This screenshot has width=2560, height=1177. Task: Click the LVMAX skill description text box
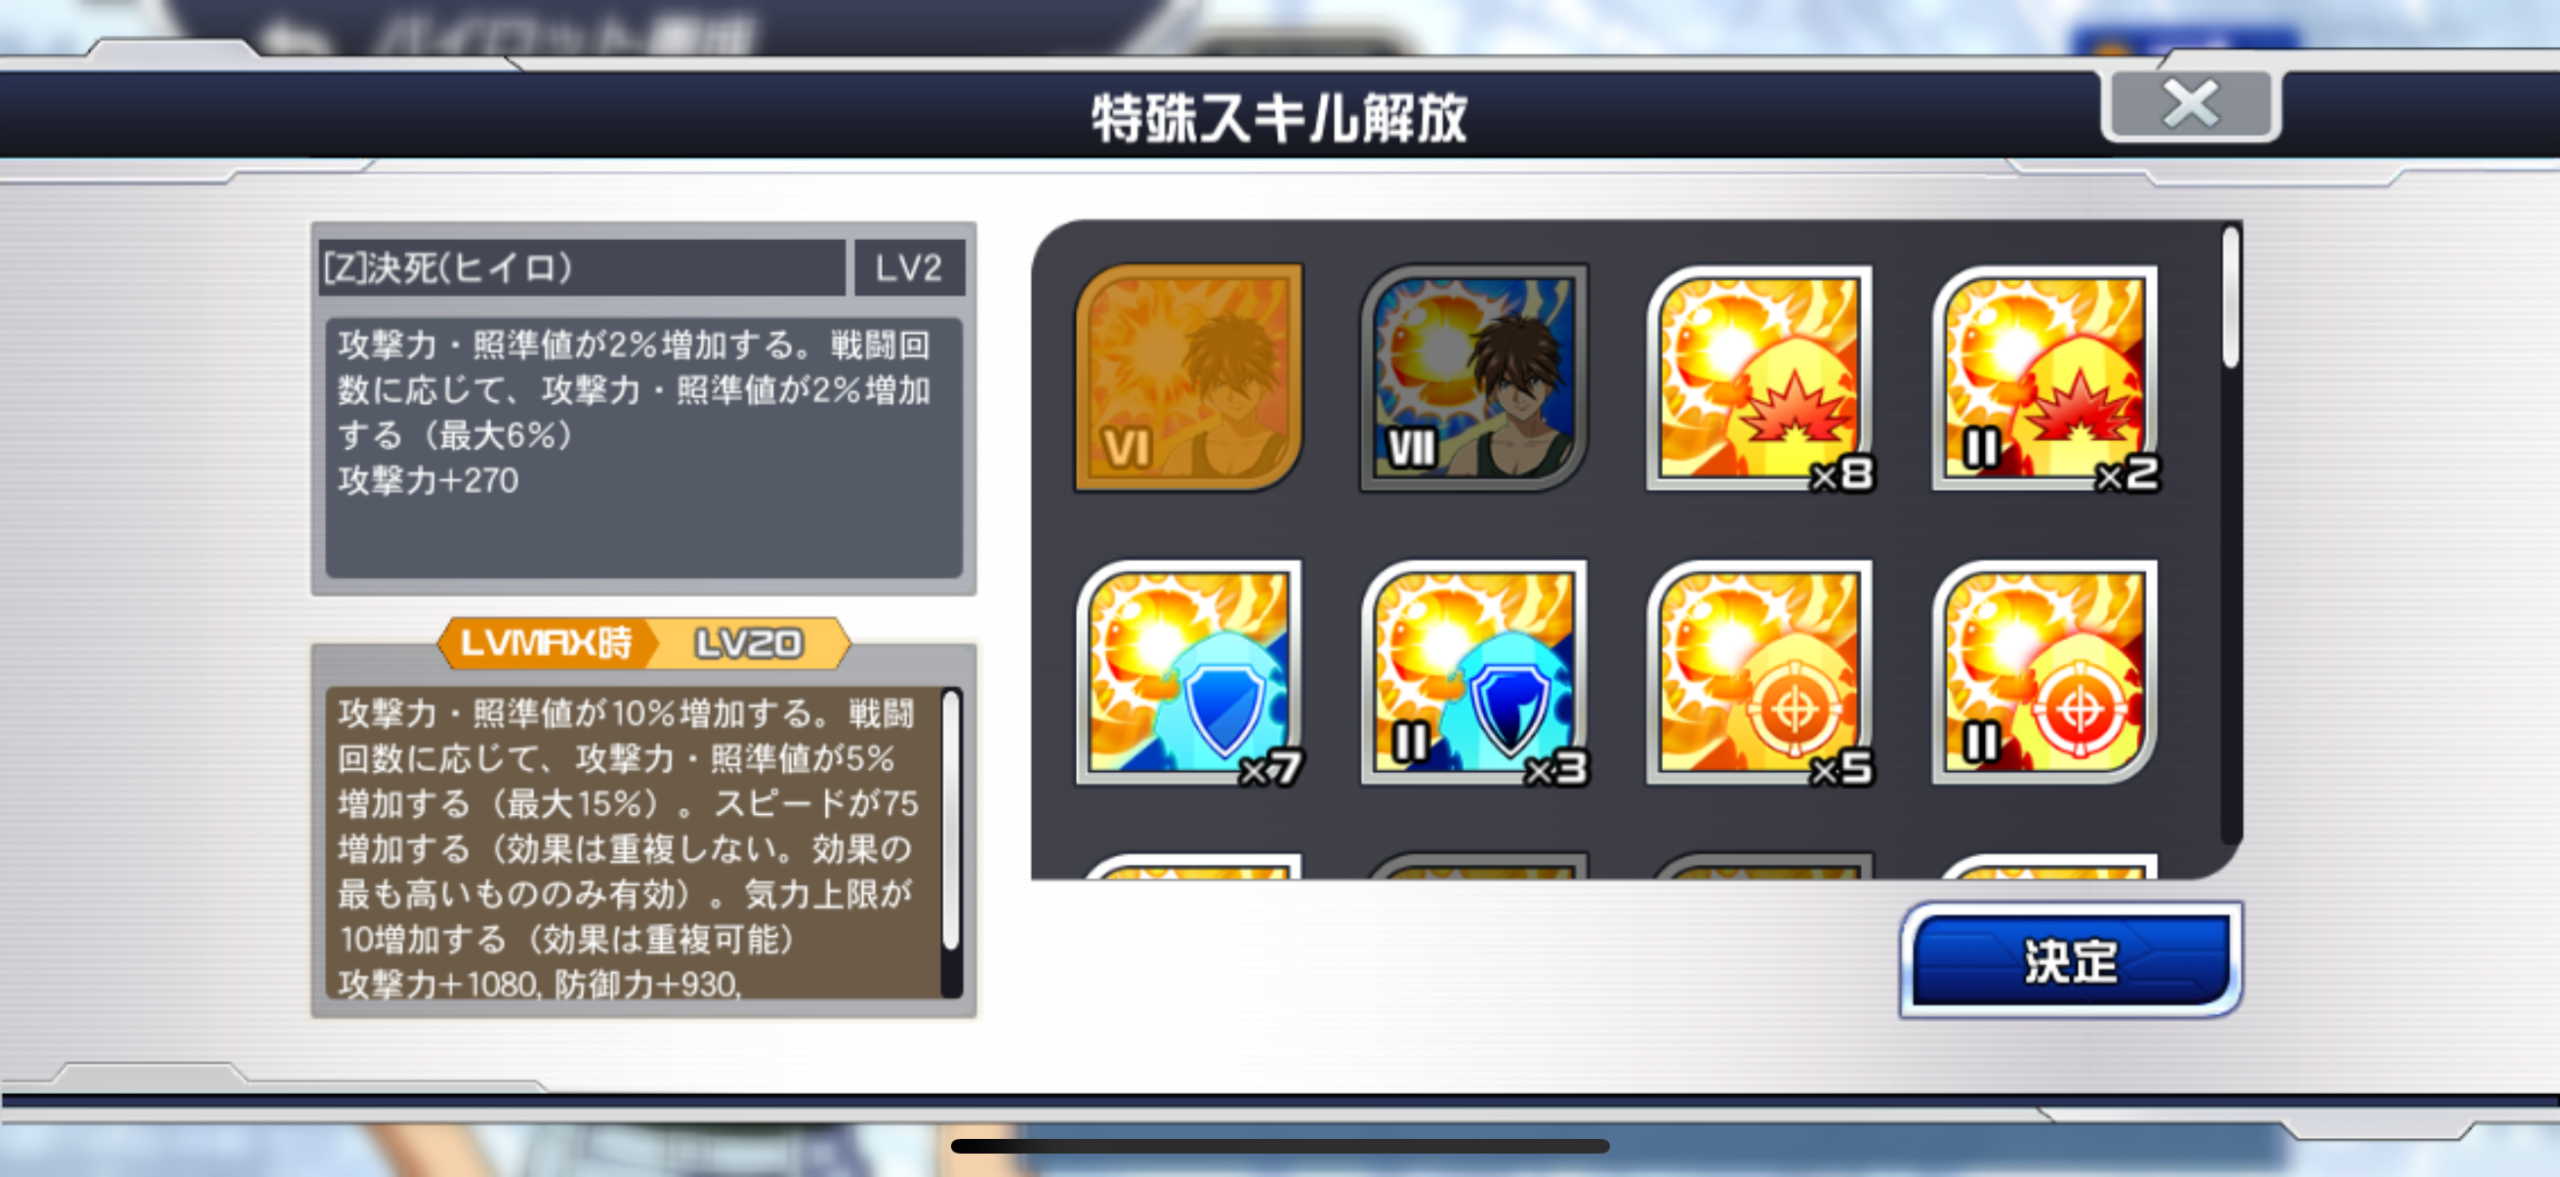(x=634, y=841)
